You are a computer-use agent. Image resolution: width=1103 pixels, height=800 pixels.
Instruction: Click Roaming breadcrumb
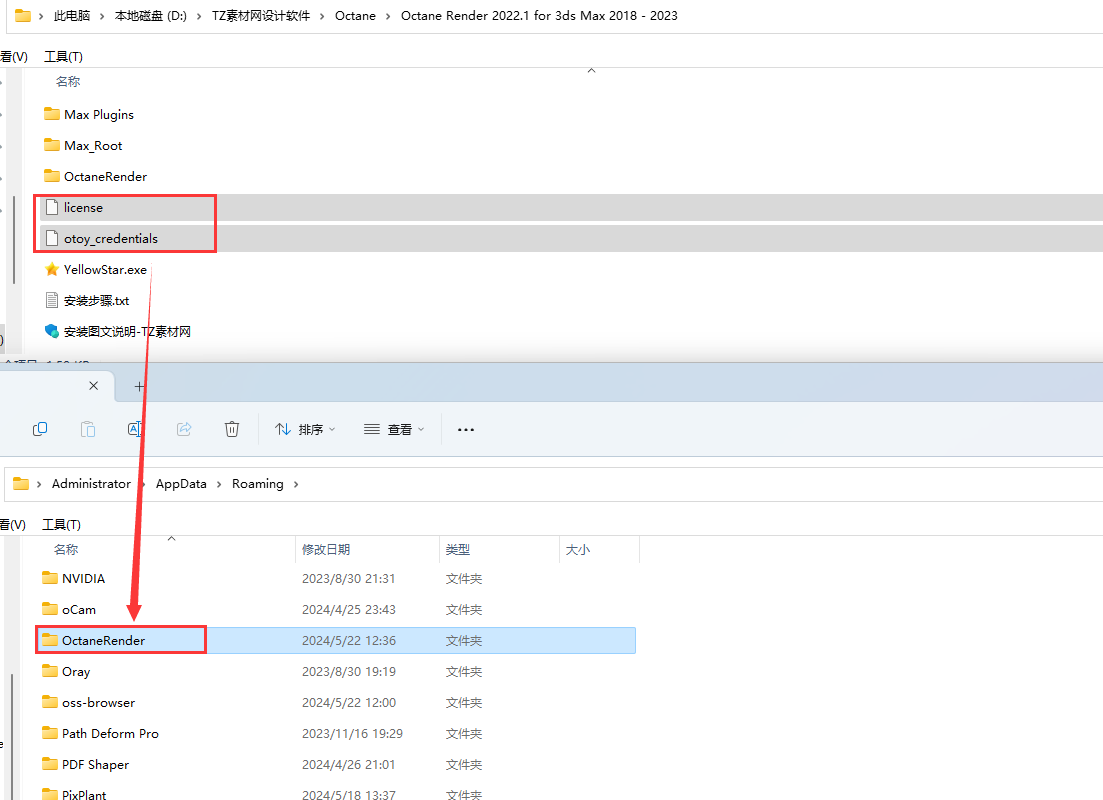click(x=257, y=484)
